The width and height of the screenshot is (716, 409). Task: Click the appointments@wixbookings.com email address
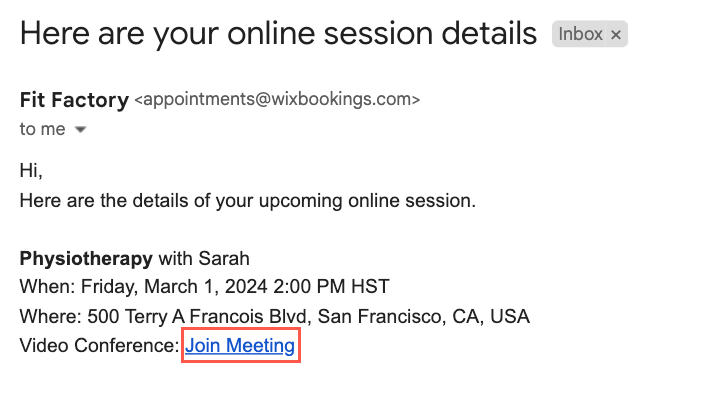[x=277, y=99]
